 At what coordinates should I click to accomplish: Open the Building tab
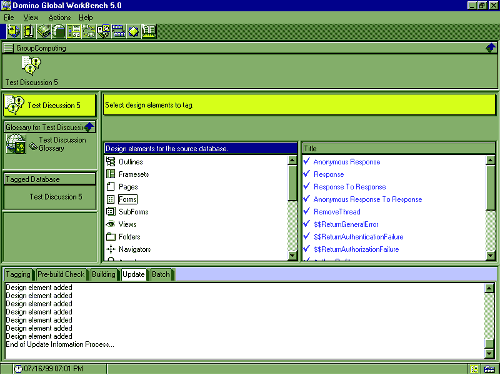click(x=104, y=274)
